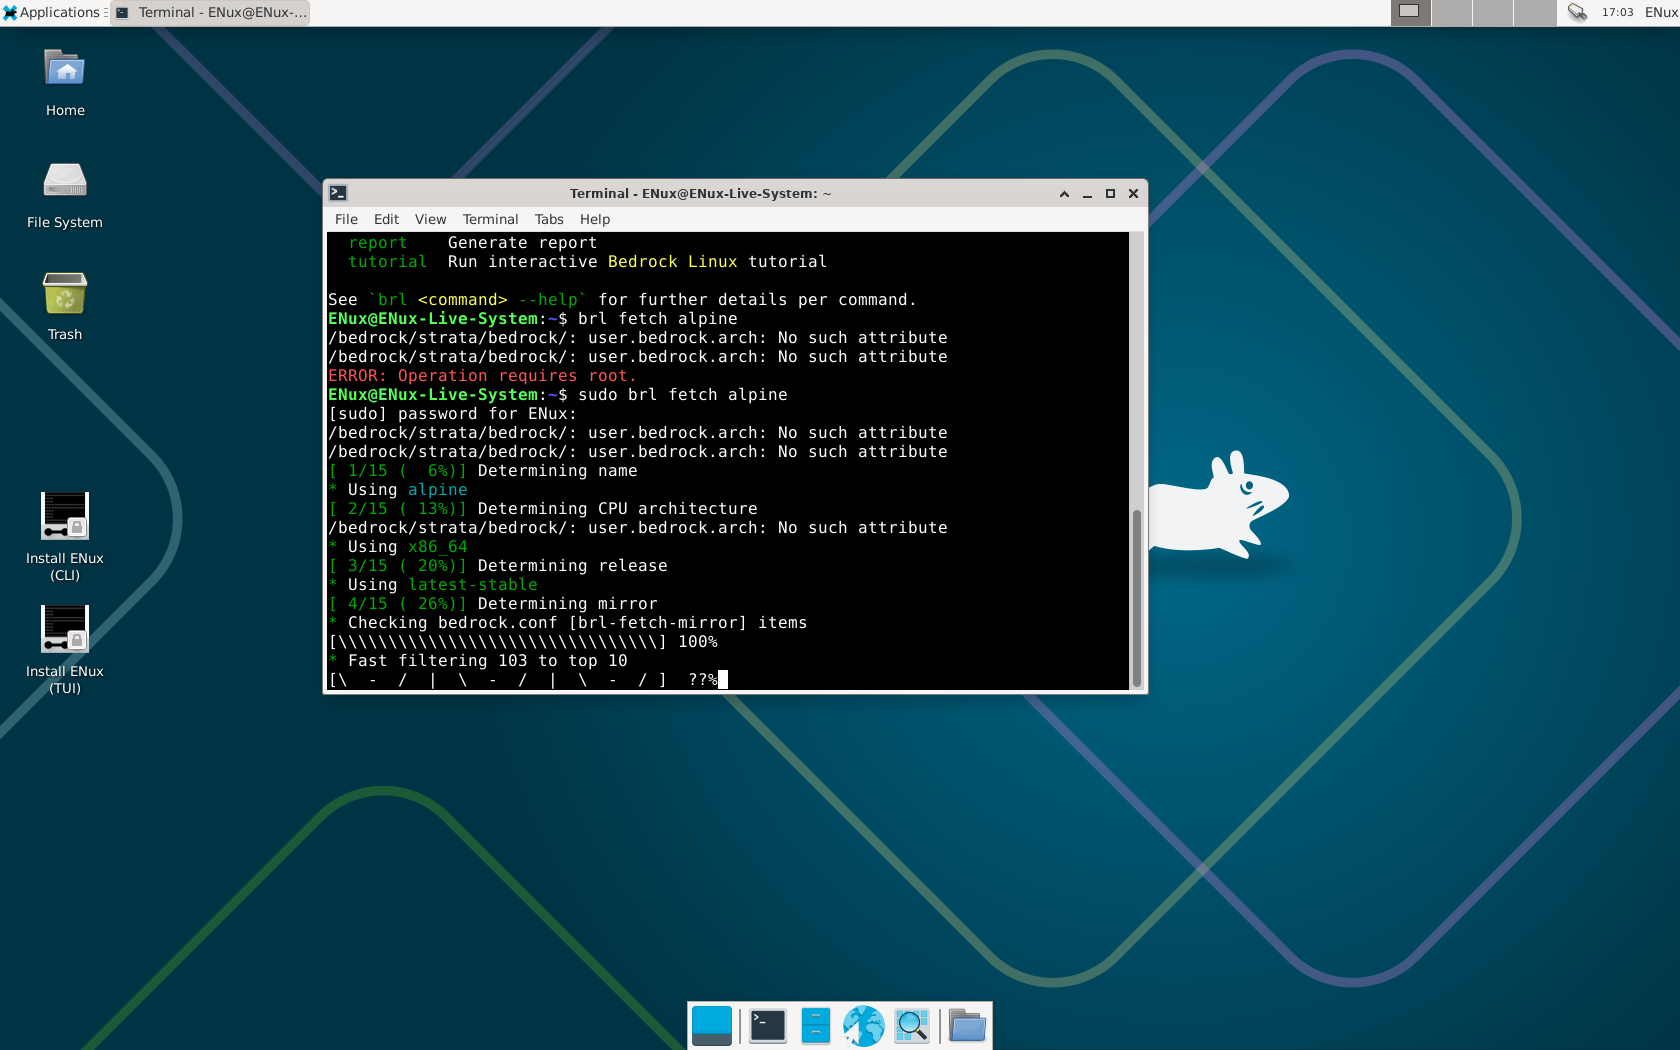Image resolution: width=1680 pixels, height=1050 pixels.
Task: Switch to first workspace in pager
Action: click(1410, 12)
